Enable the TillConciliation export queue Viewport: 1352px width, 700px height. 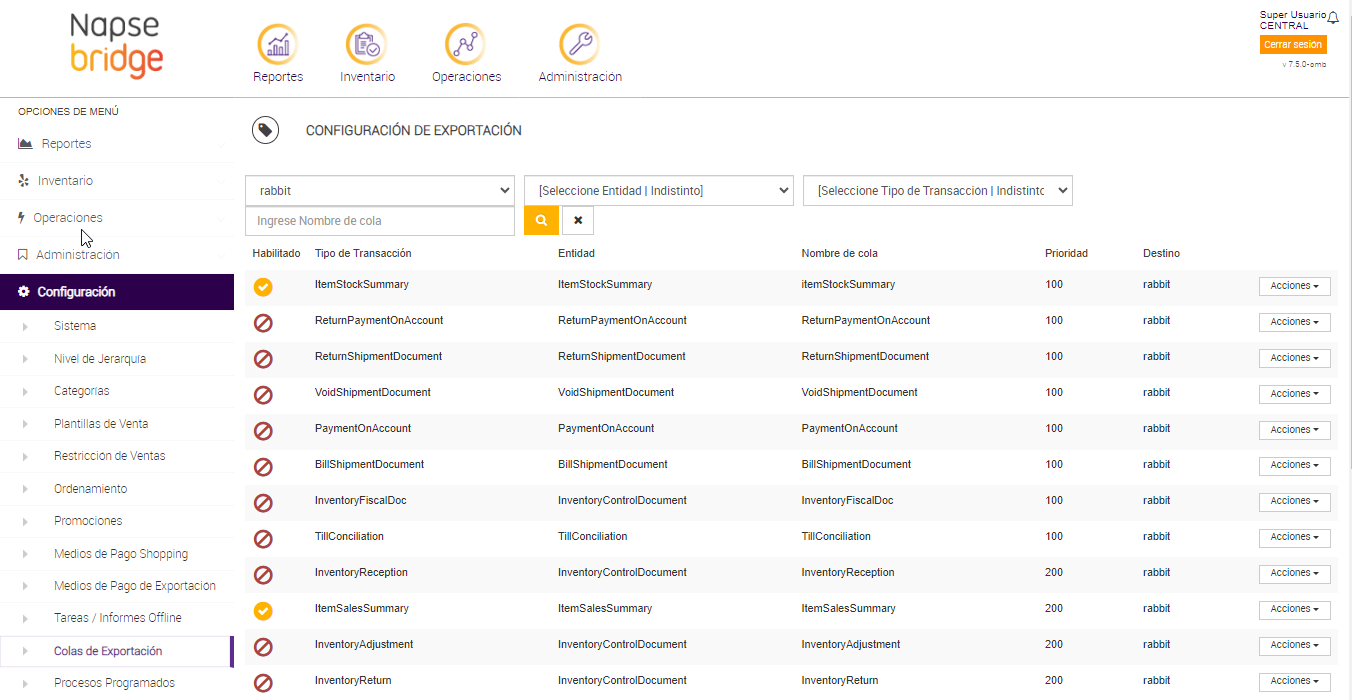point(262,539)
